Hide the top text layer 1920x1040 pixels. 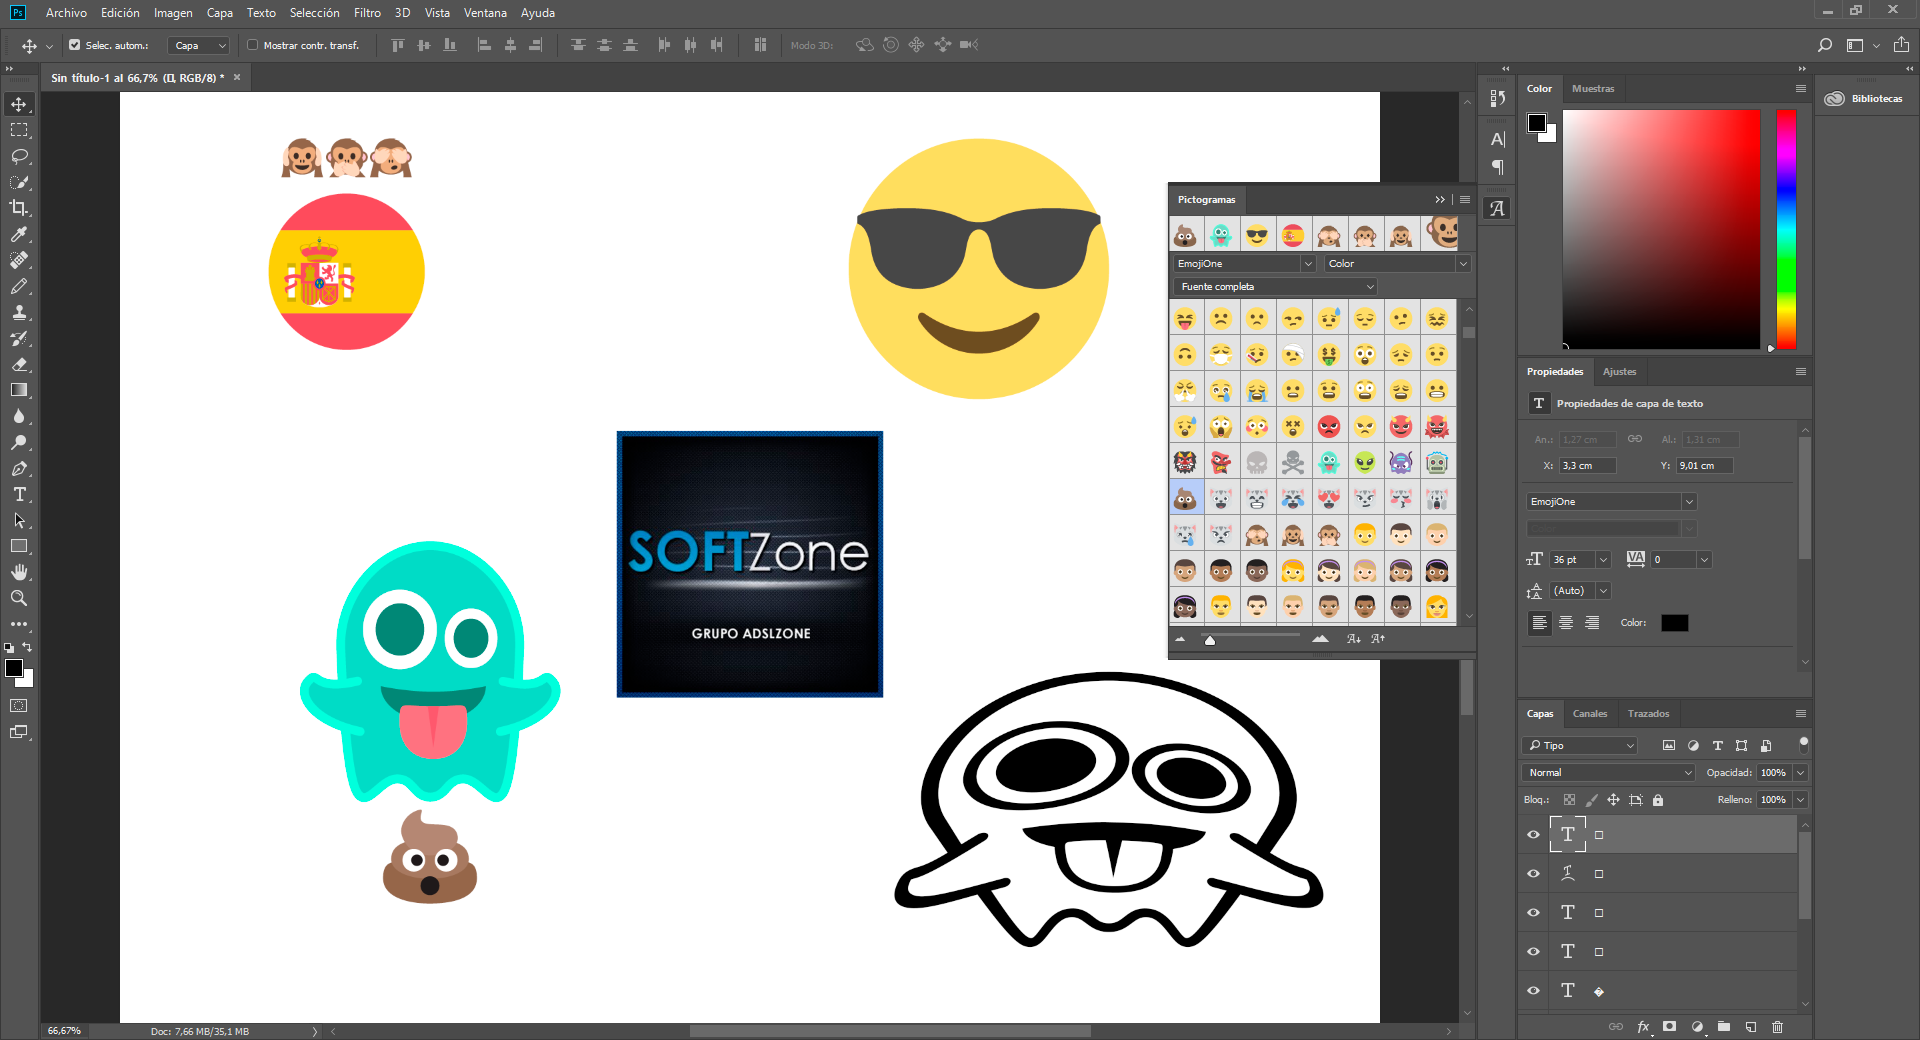coord(1533,834)
